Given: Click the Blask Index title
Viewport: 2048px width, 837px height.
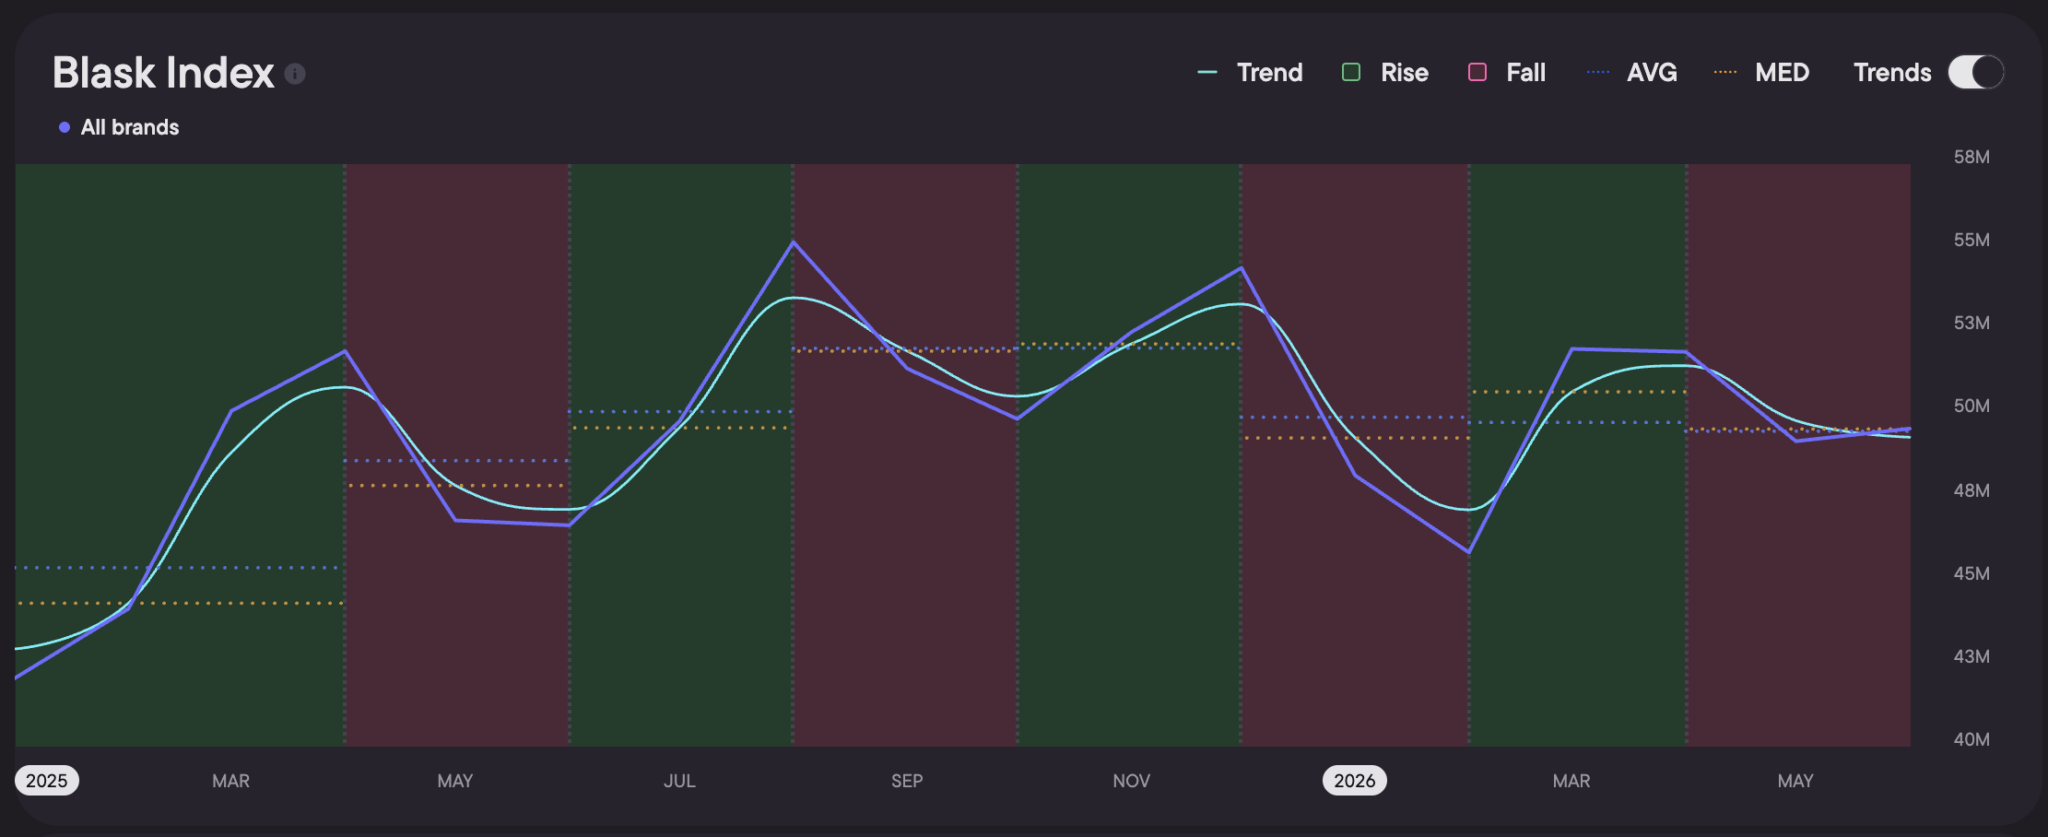Looking at the screenshot, I should [x=163, y=73].
